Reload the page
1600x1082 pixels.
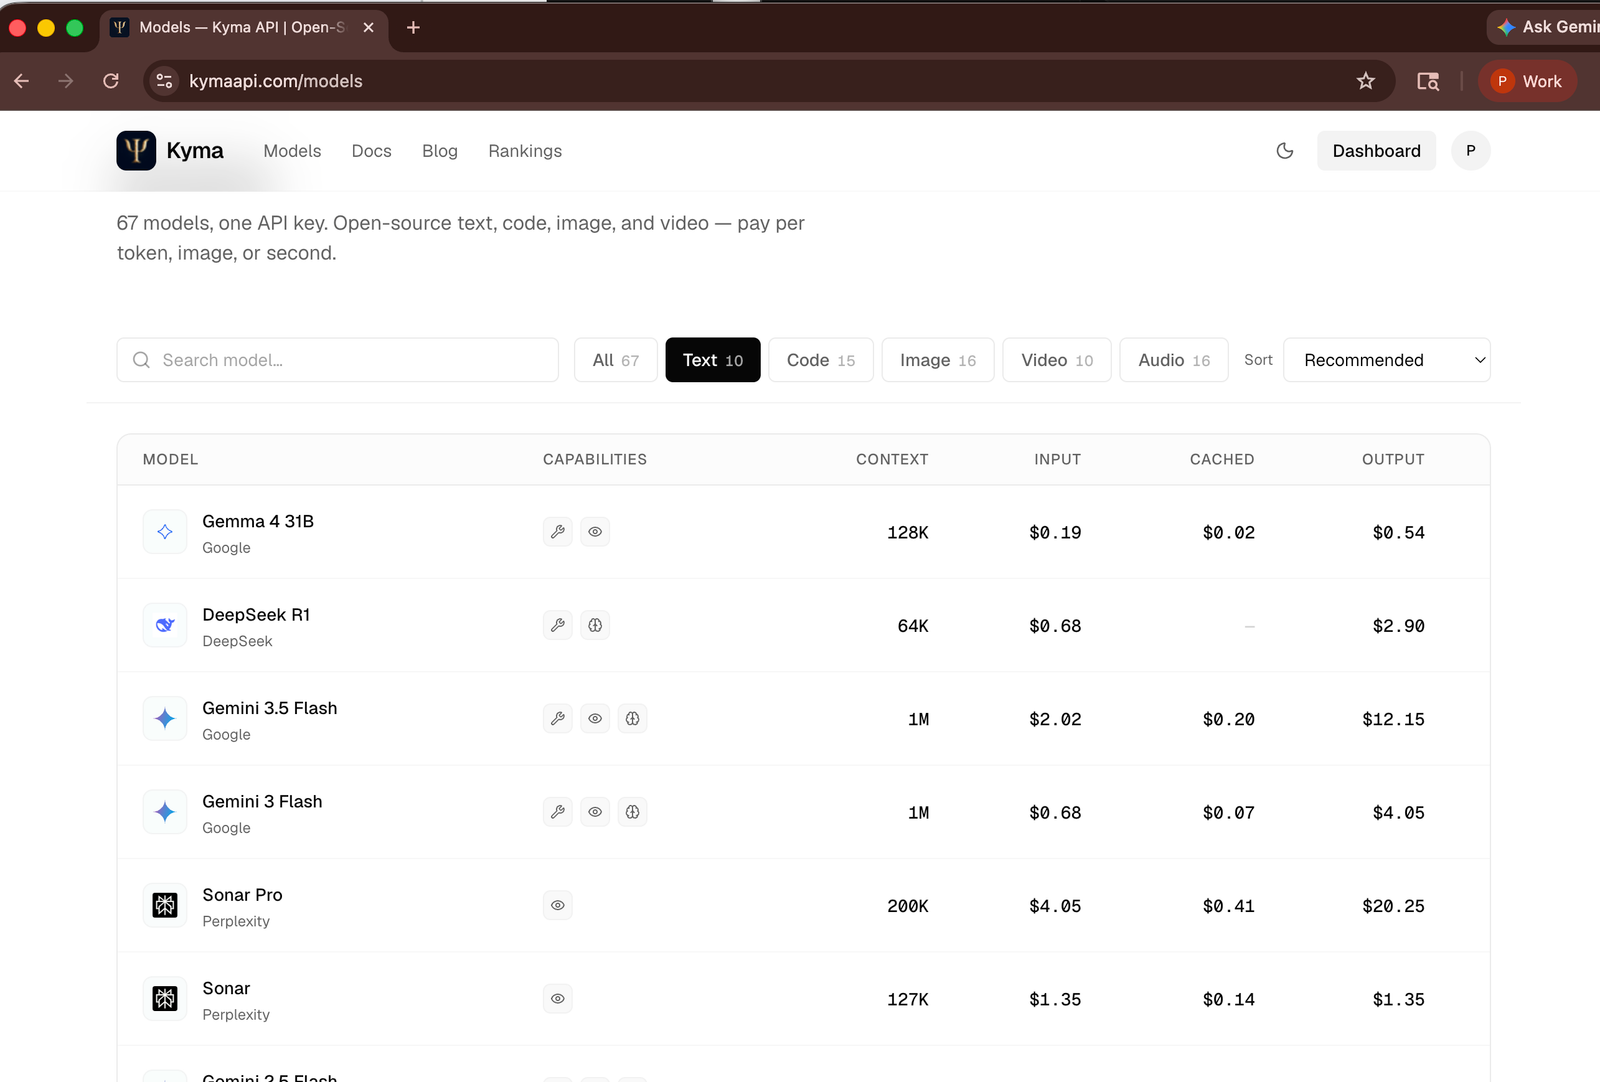[111, 81]
